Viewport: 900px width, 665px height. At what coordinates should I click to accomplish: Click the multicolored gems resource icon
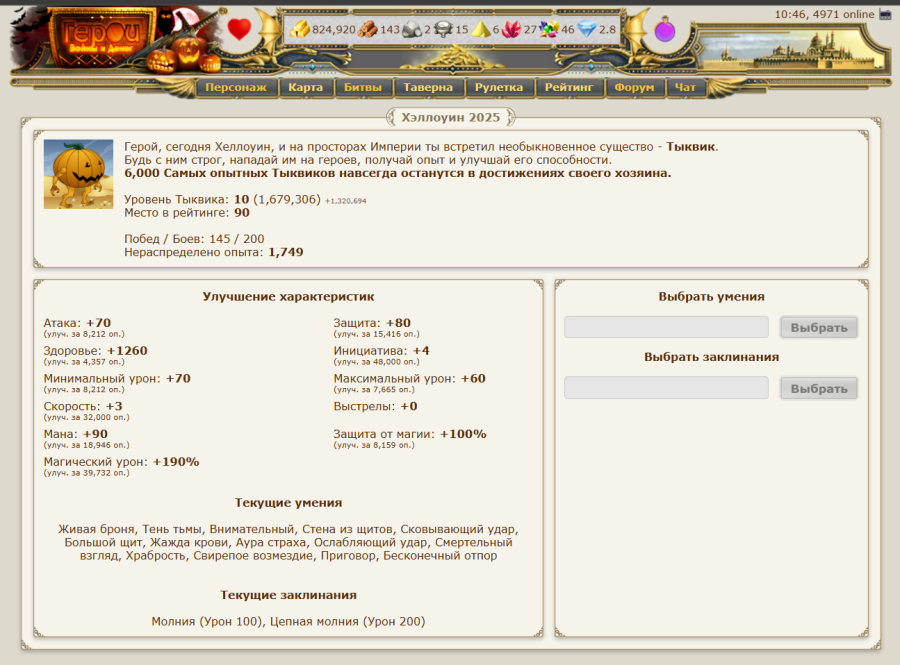click(549, 30)
